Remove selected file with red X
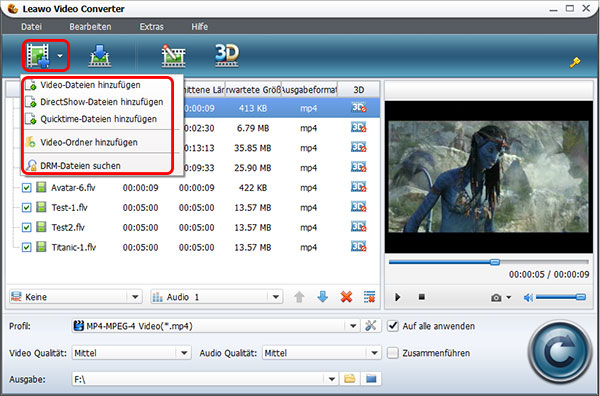Screen dimensions: 600x396 pyautogui.click(x=346, y=297)
